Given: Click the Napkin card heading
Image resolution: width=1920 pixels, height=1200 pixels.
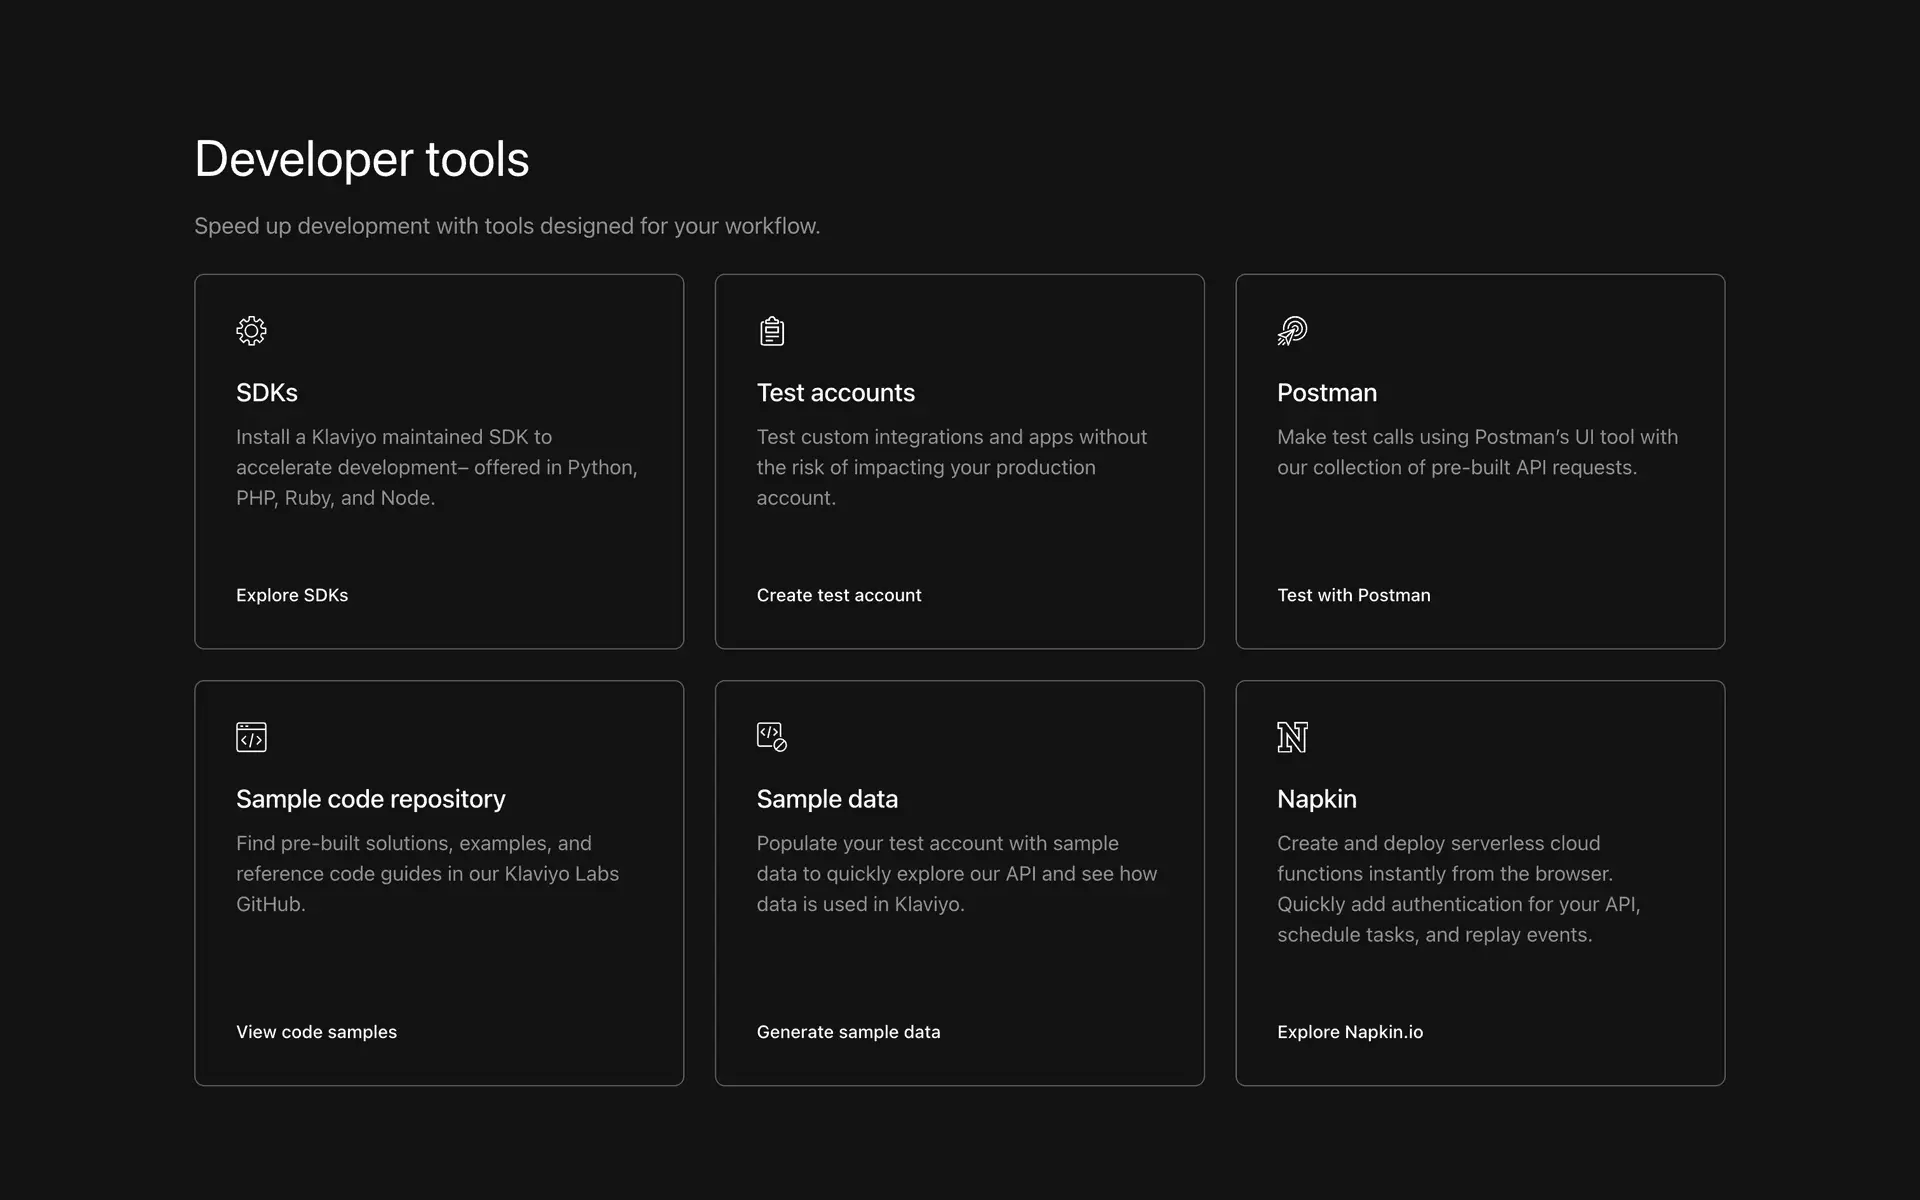Looking at the screenshot, I should [1316, 799].
